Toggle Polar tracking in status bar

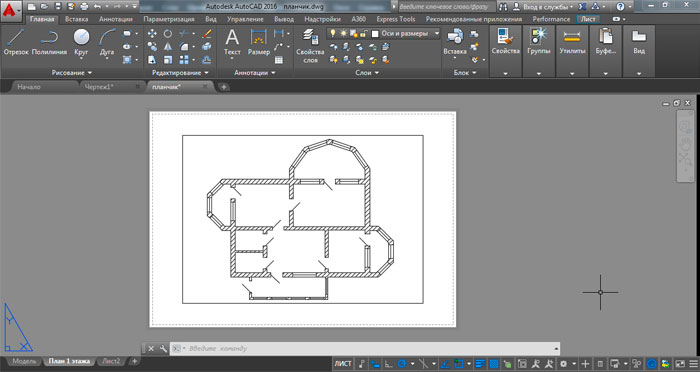coord(402,364)
